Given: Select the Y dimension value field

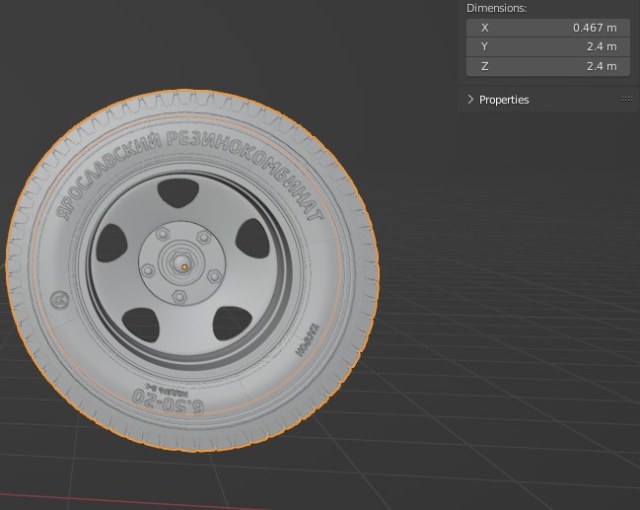Looking at the screenshot, I should coord(548,47).
